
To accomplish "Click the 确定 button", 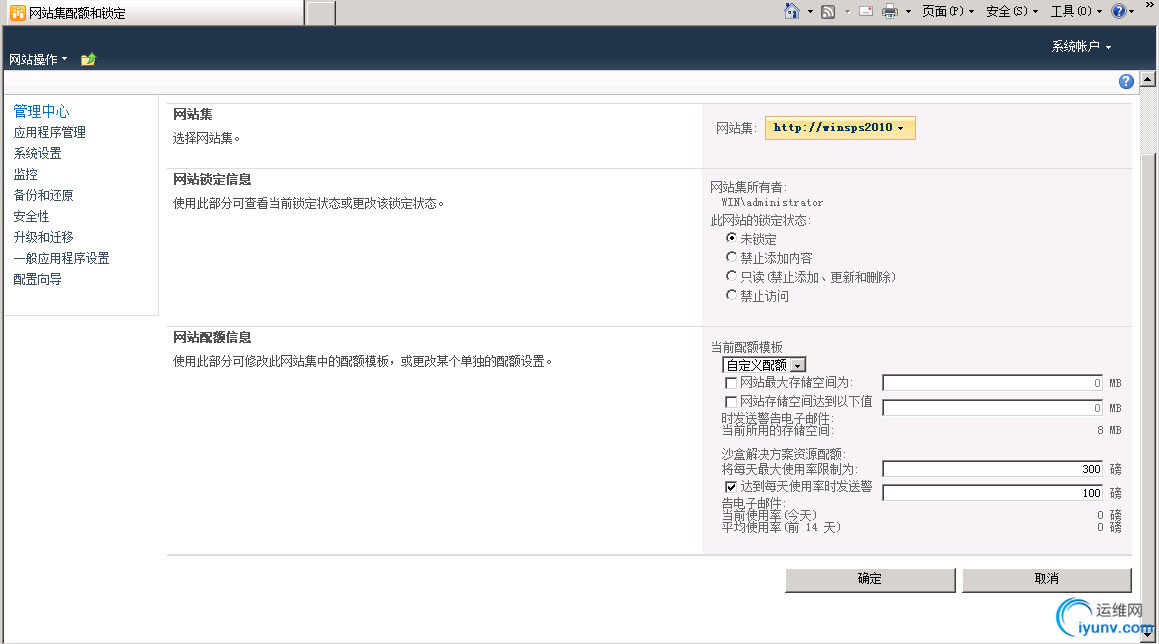I will 870,580.
